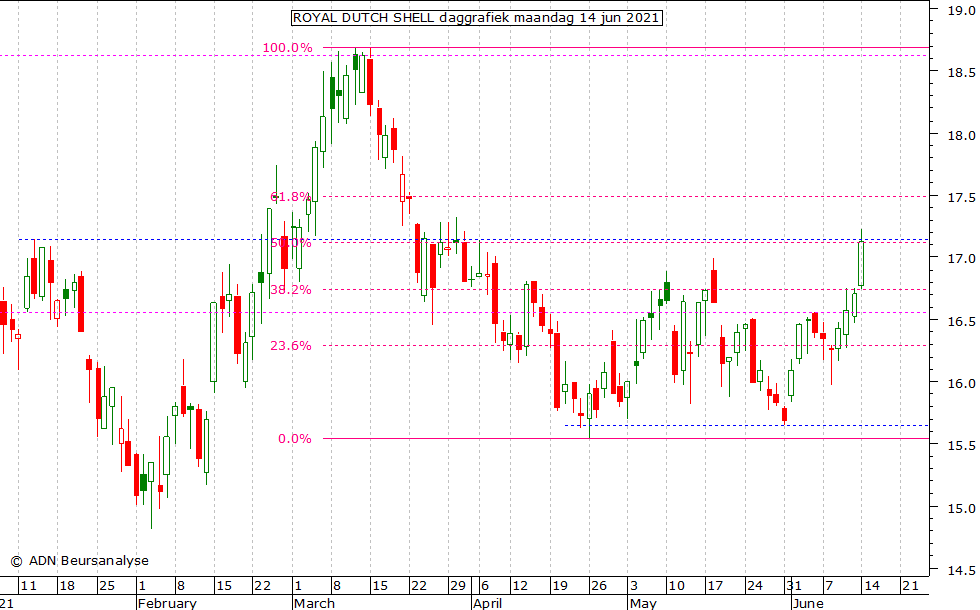
Task: Click the 16.0 price axis label
Action: pyautogui.click(x=961, y=383)
